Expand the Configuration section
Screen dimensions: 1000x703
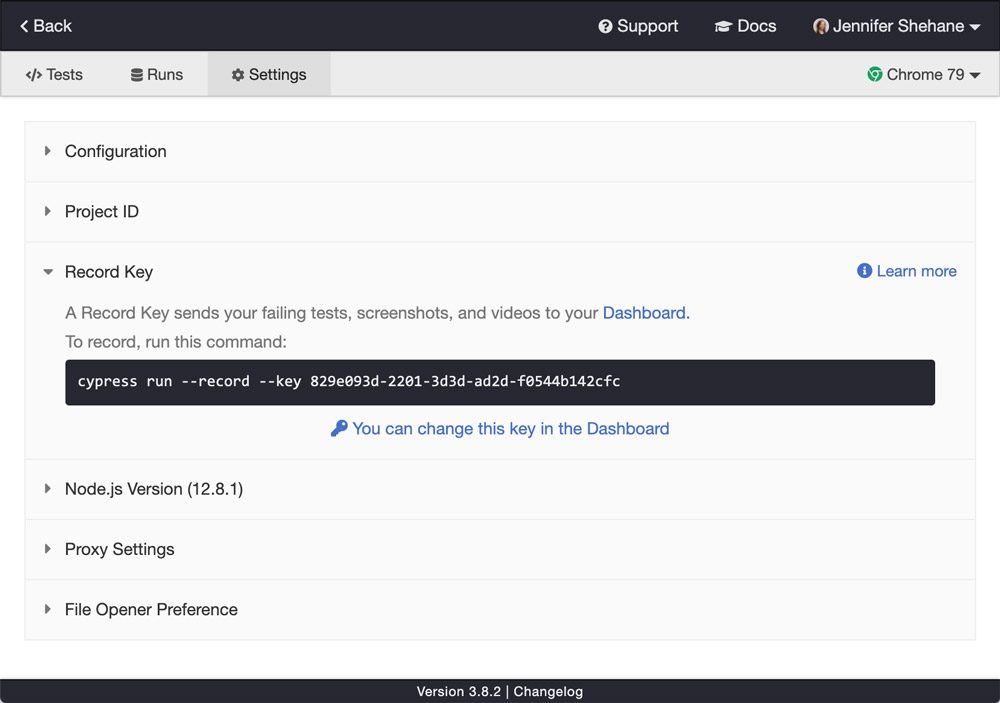point(115,151)
